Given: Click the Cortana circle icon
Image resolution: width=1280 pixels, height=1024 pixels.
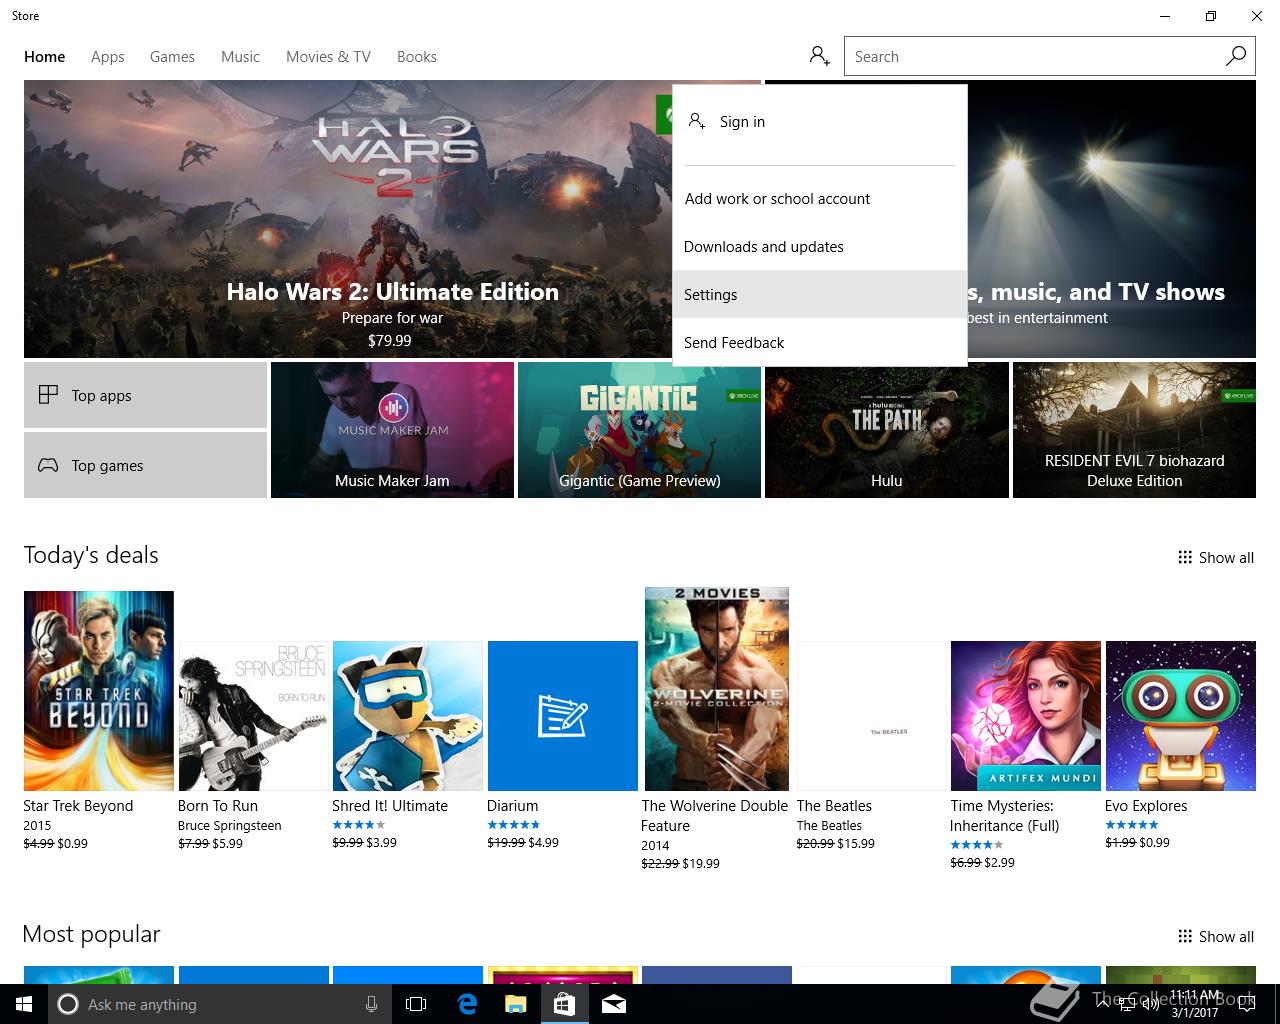Looking at the screenshot, I should 67,1004.
